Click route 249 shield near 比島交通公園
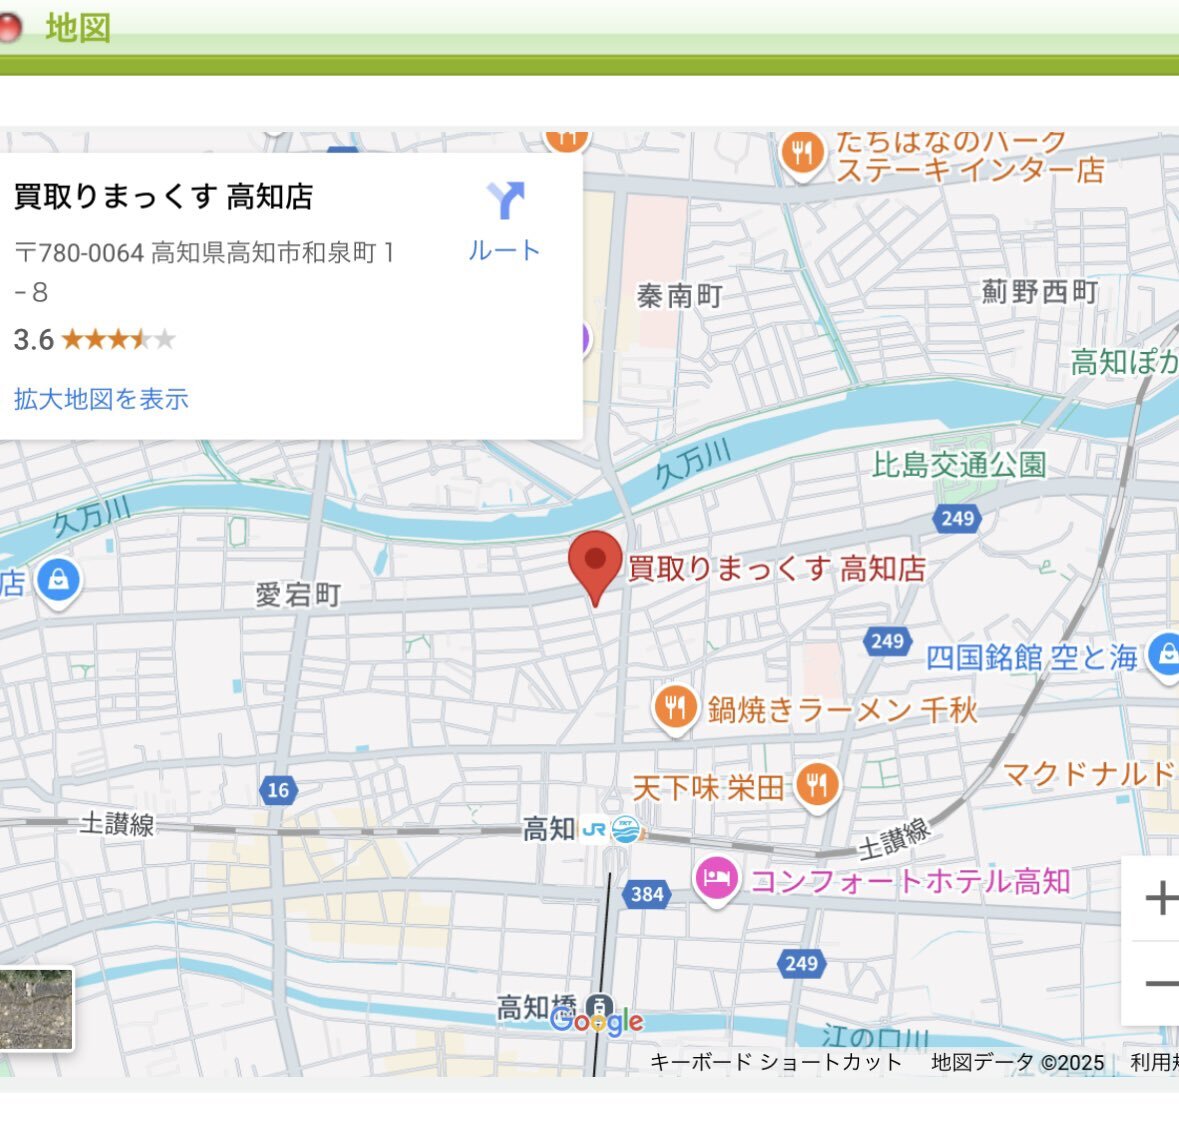Screen dimensions: 1179x1137 [x=957, y=519]
